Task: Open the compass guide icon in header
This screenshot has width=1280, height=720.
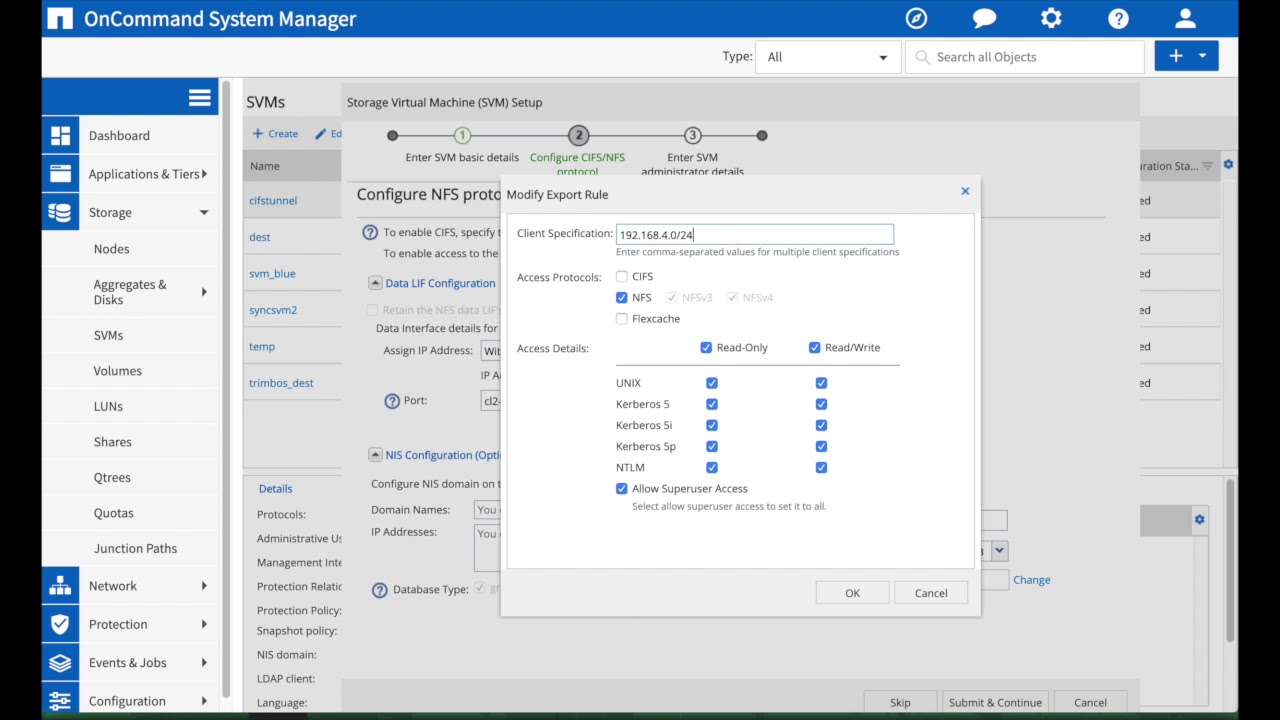Action: point(916,18)
